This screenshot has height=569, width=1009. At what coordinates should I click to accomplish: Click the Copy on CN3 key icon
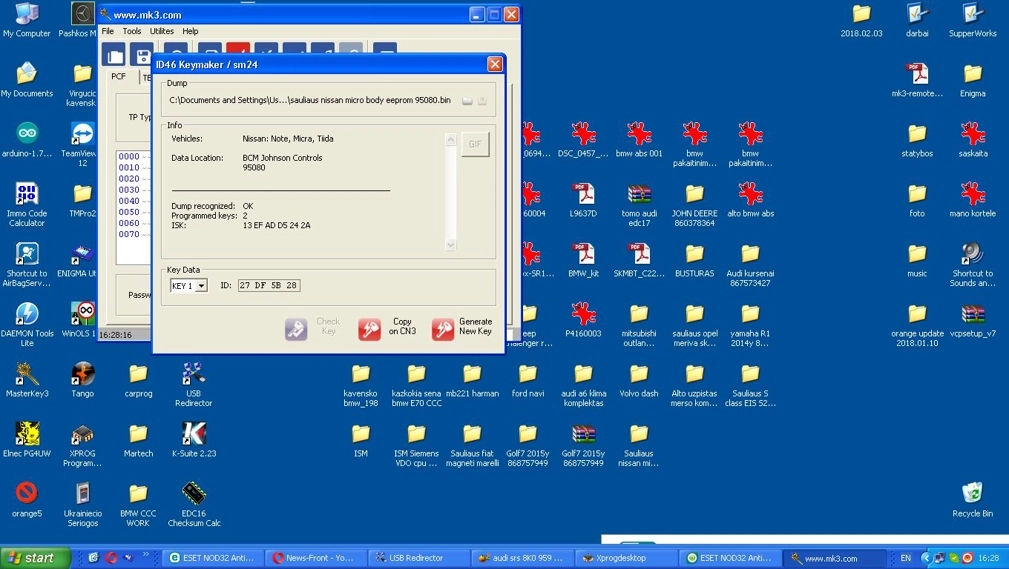pos(369,329)
